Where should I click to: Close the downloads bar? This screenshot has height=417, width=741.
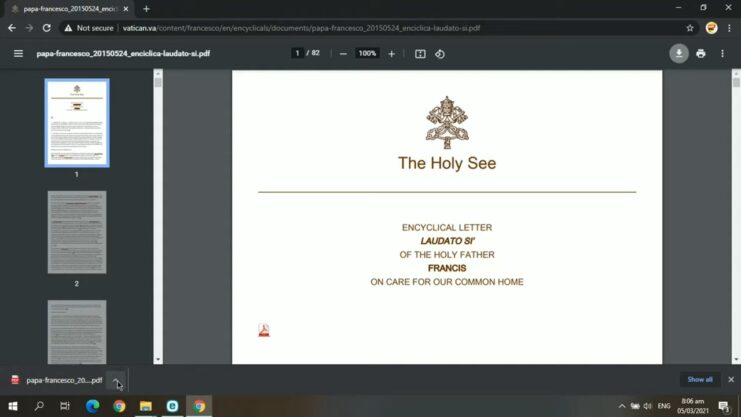tap(731, 380)
